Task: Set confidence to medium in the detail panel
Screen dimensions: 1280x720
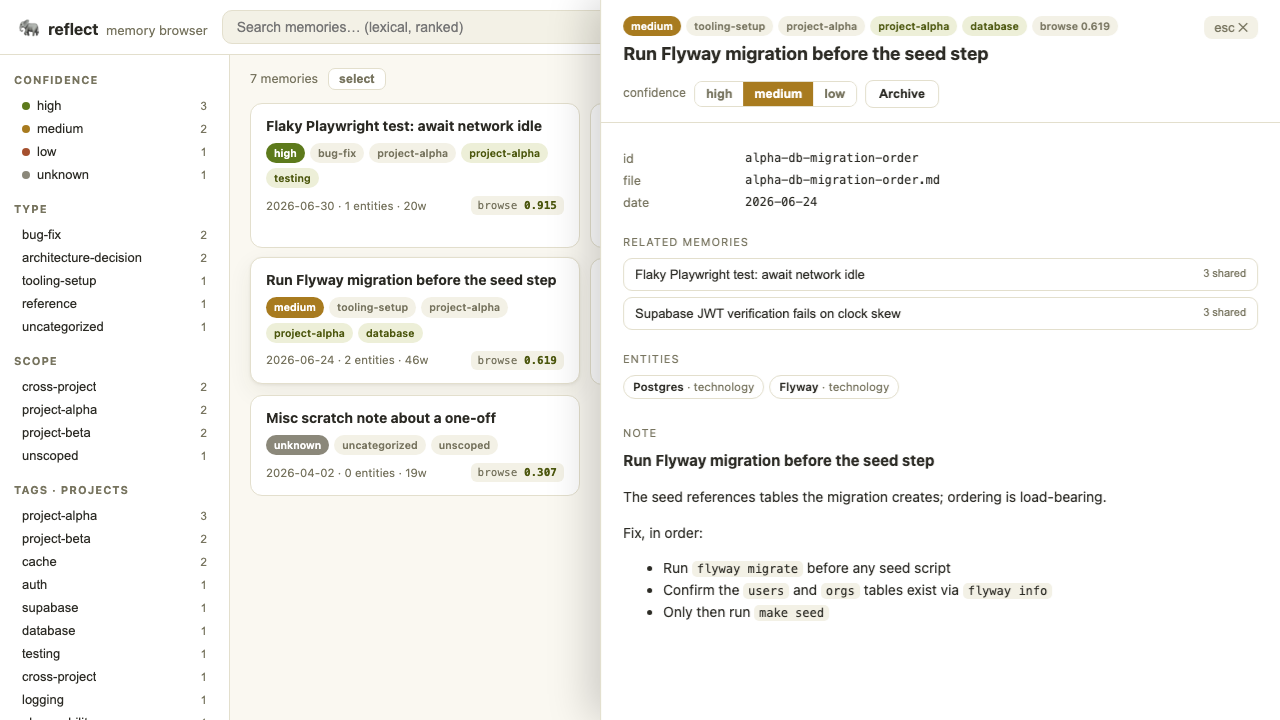Action: 778,94
